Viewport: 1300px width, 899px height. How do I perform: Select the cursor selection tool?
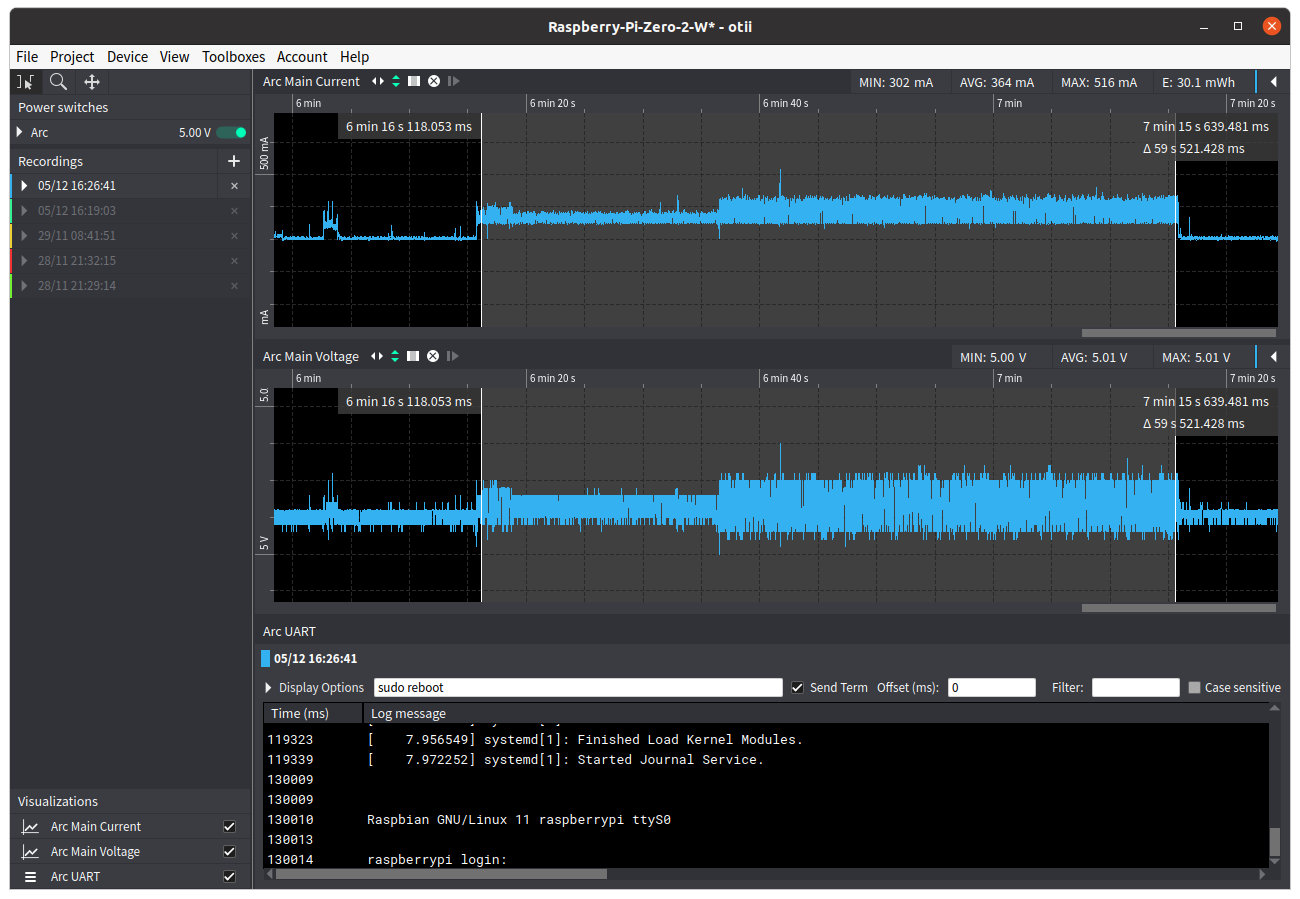point(26,82)
